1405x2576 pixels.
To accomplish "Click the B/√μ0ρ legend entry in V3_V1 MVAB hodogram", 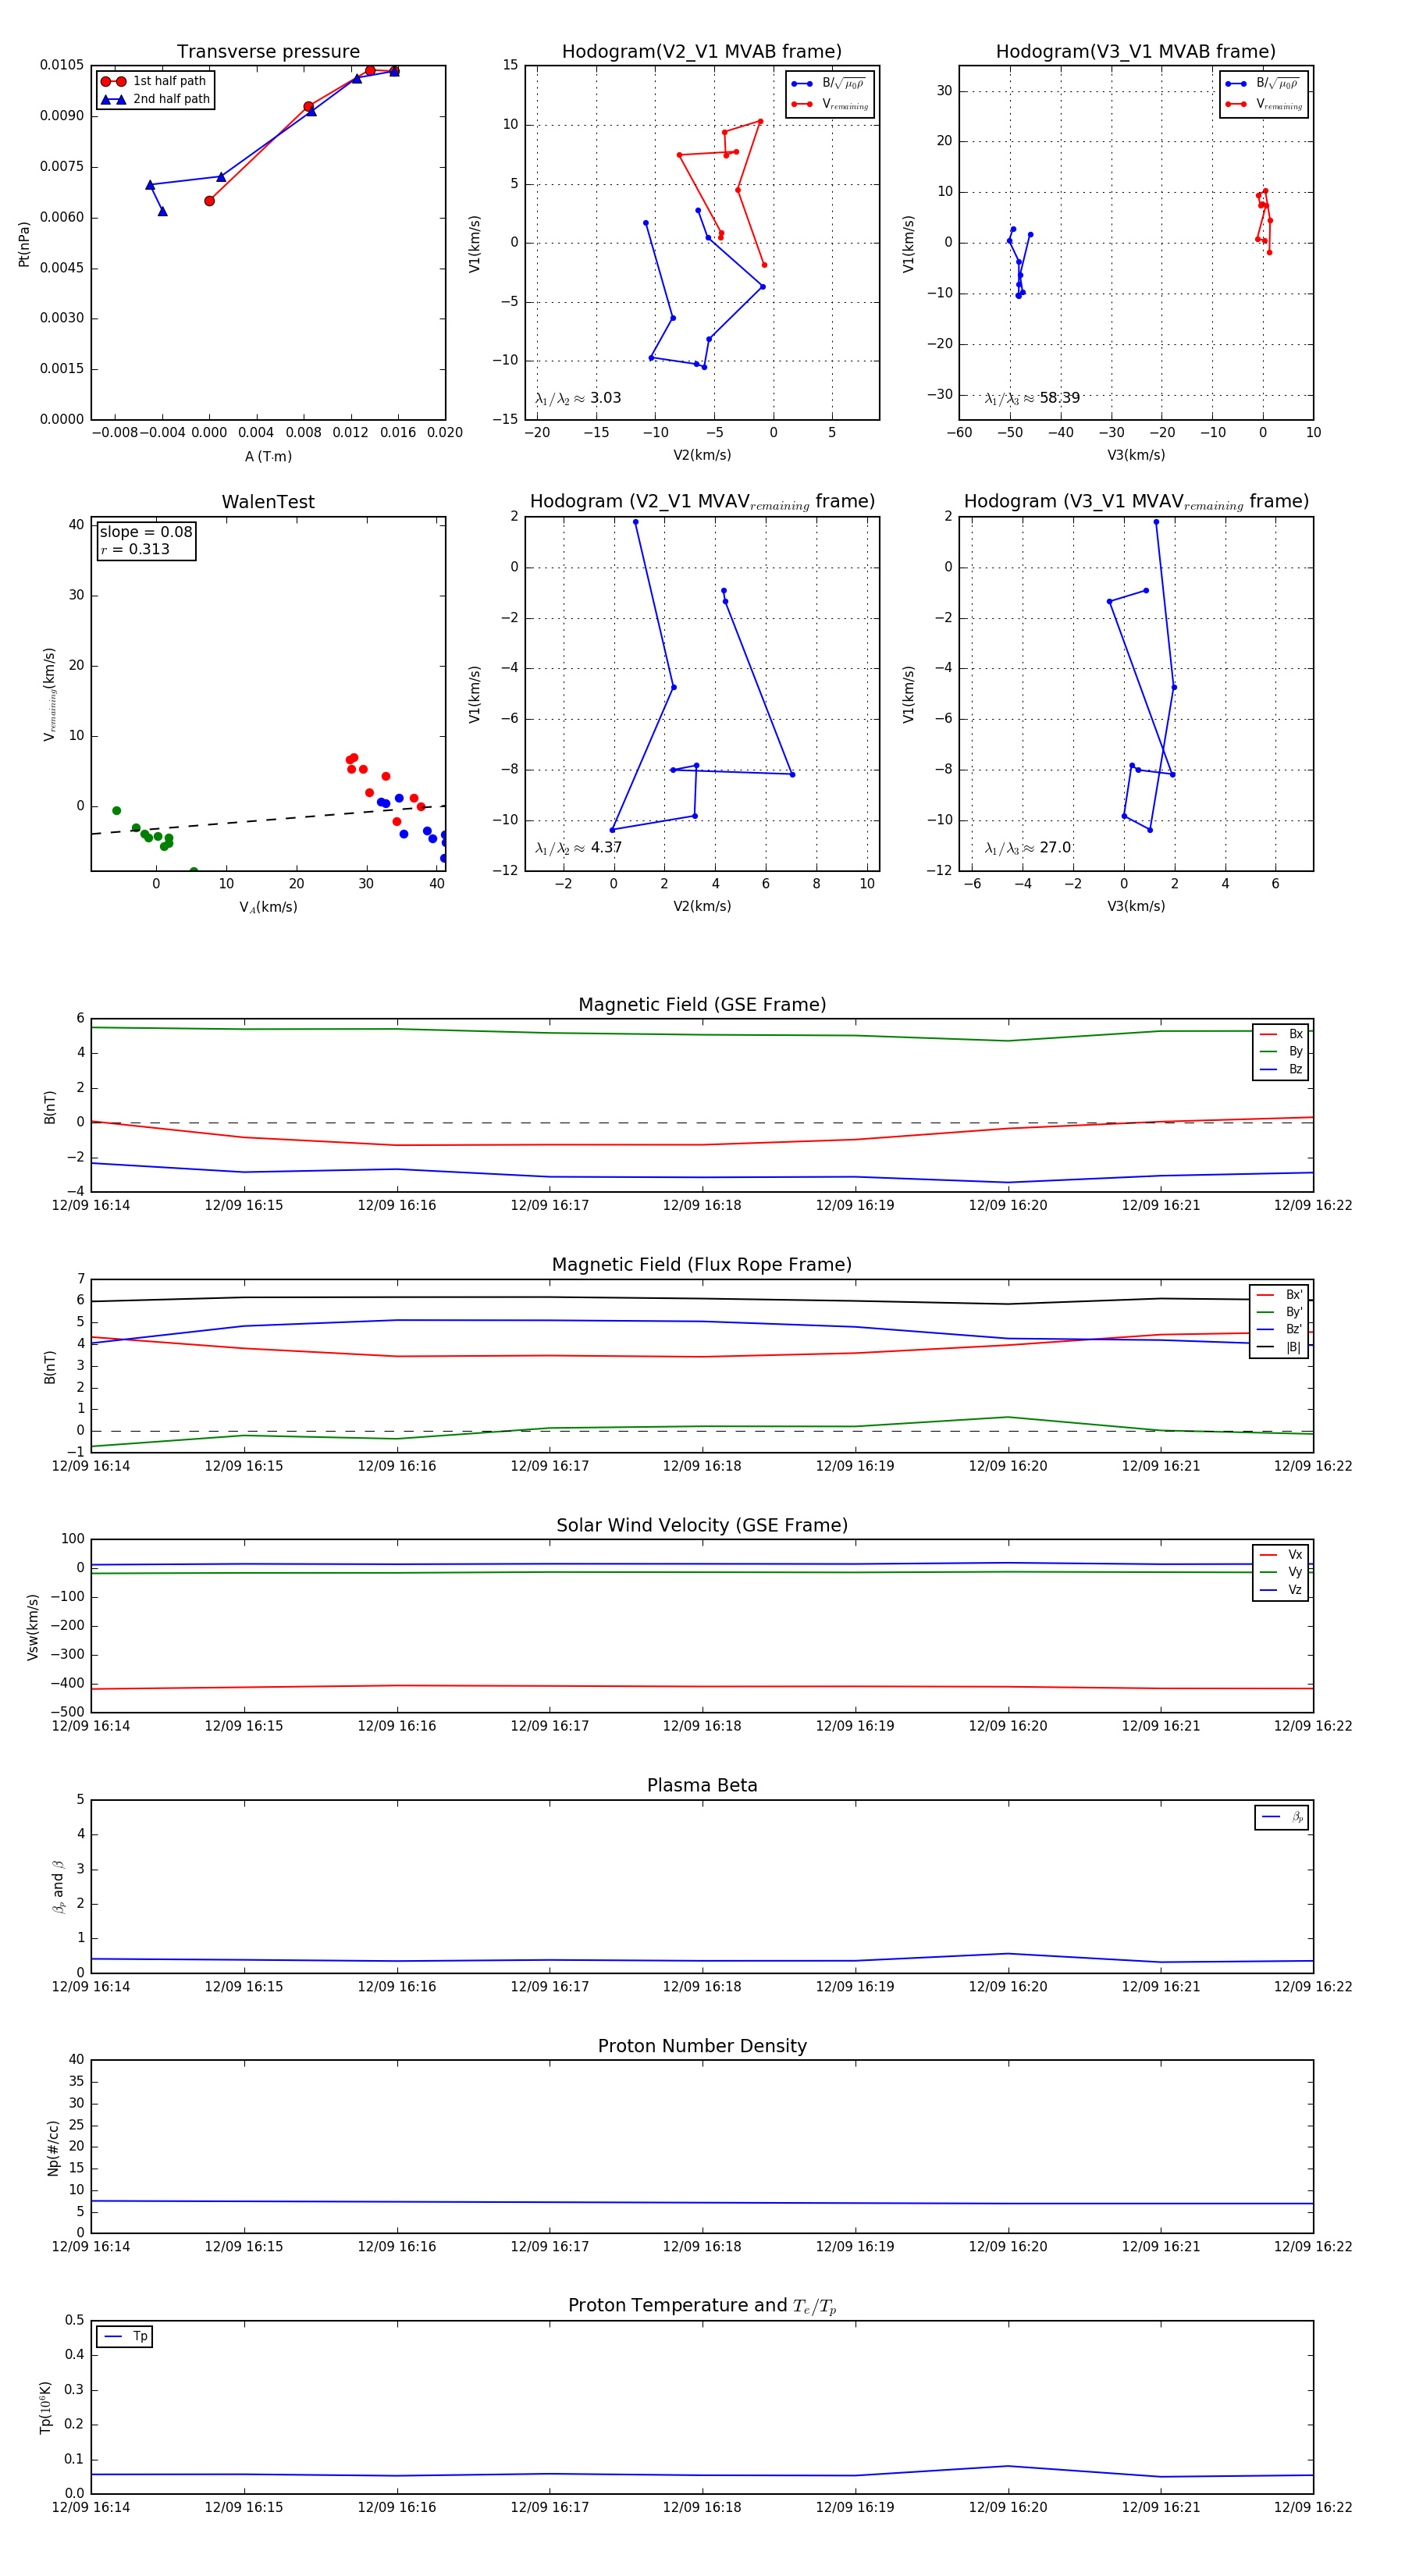I will coord(1263,84).
